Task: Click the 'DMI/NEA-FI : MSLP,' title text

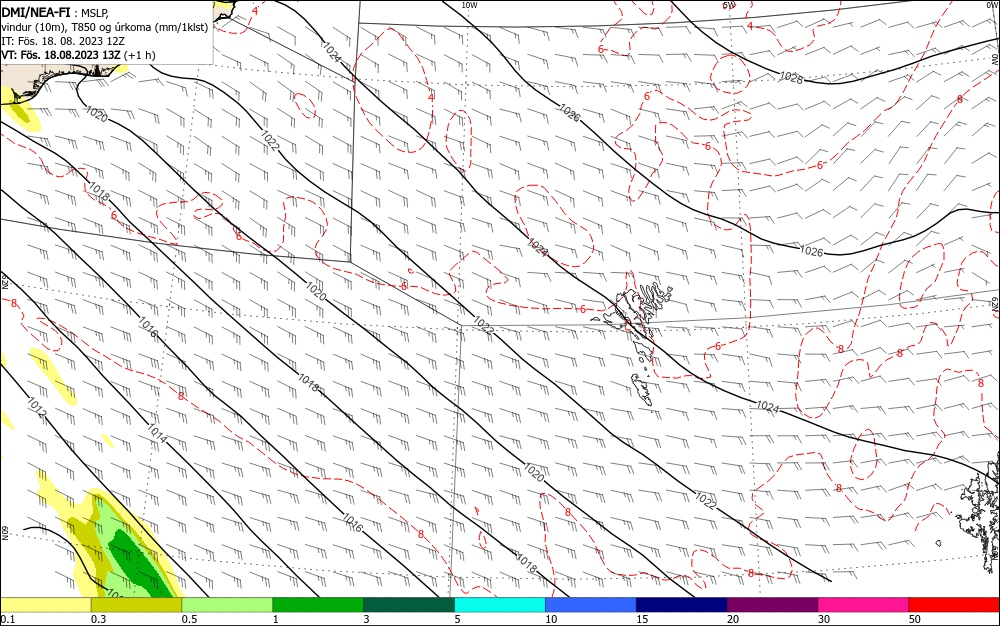Action: (56, 11)
